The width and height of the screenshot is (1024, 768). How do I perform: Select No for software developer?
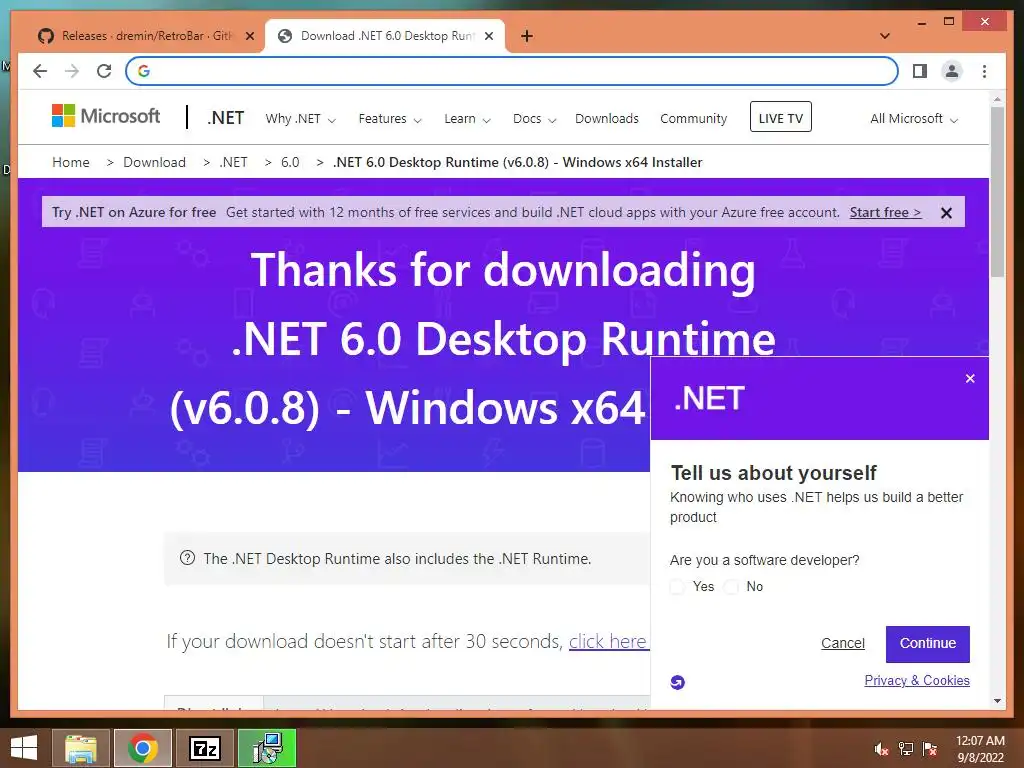(731, 586)
